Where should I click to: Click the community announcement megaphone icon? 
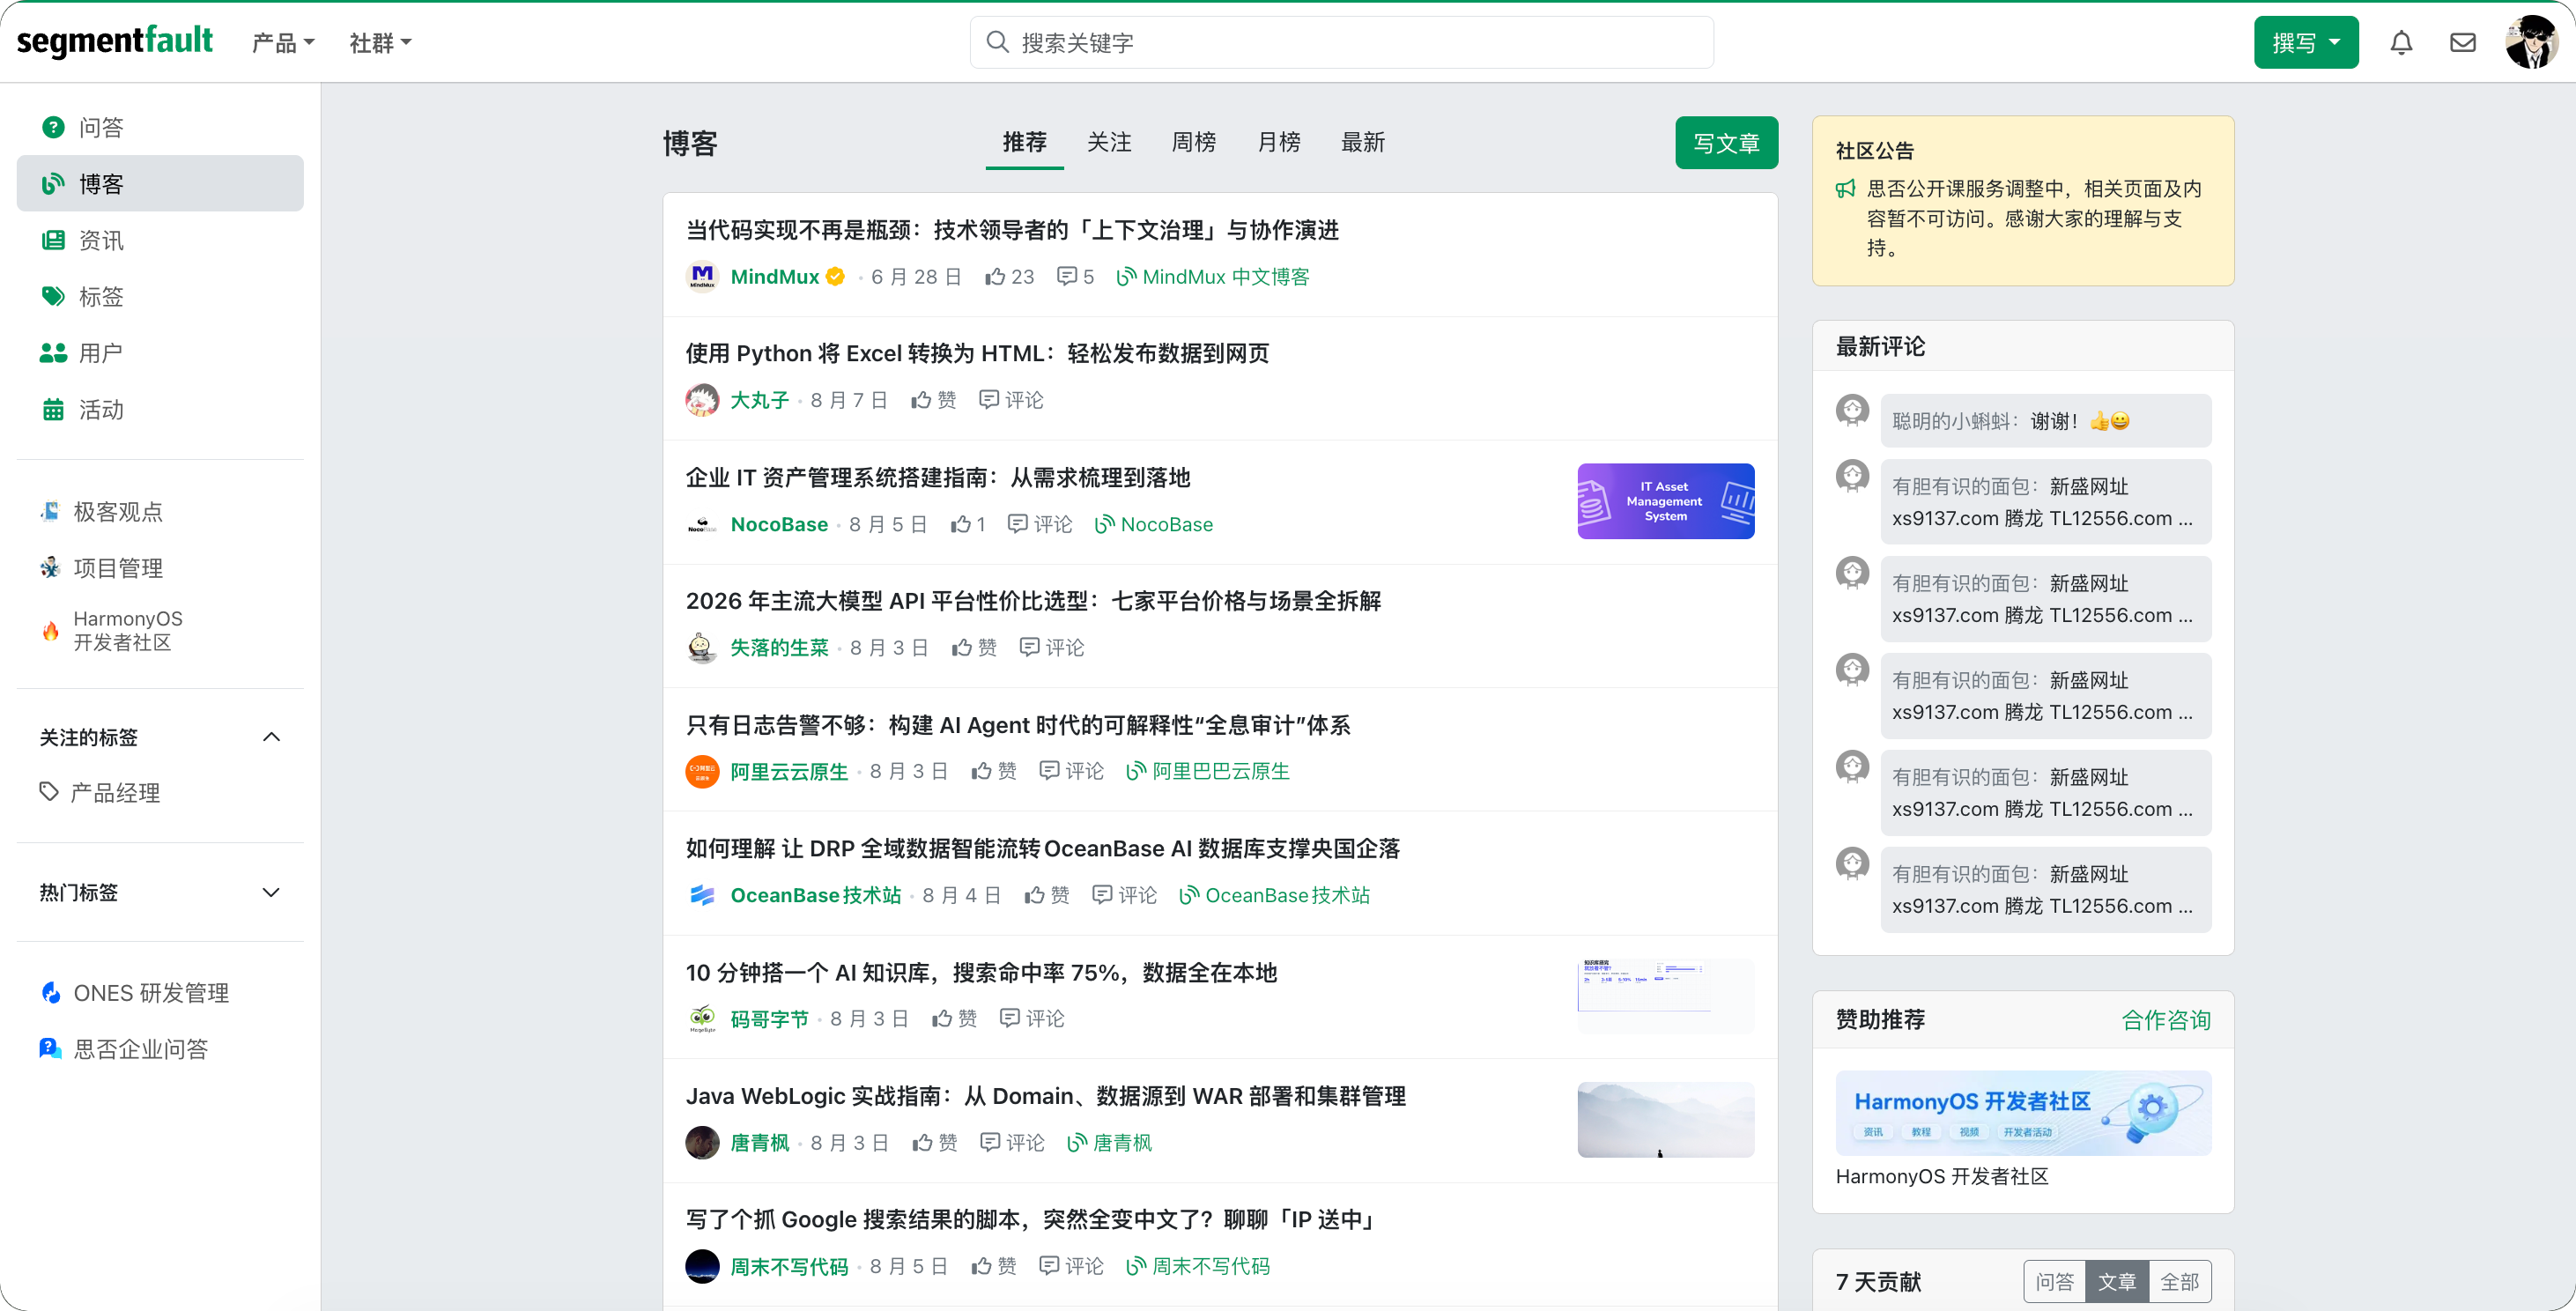coord(1846,188)
